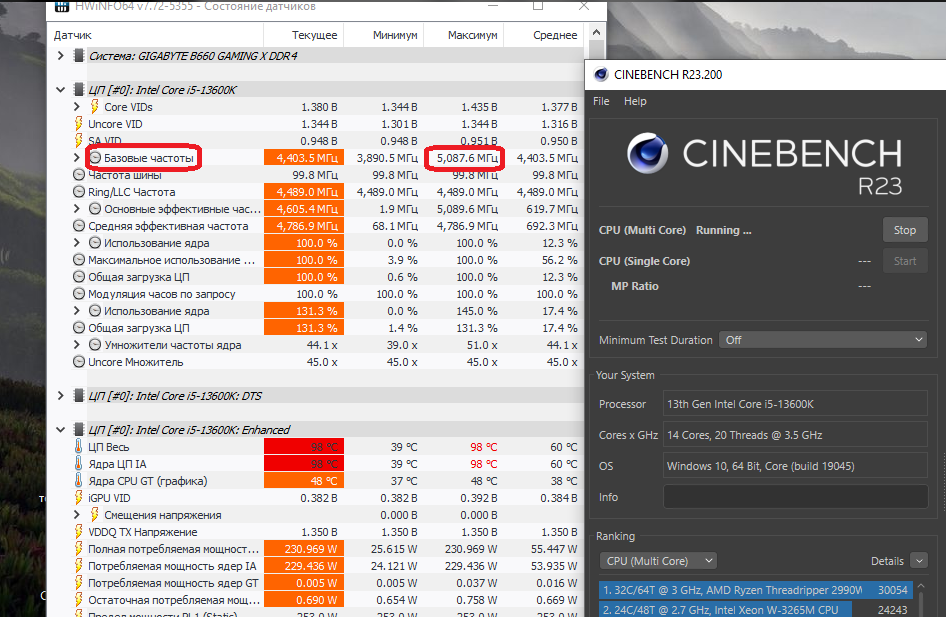Toggle the Details dropdown button in Ranking
Viewport: 946px width, 617px height.
point(919,561)
